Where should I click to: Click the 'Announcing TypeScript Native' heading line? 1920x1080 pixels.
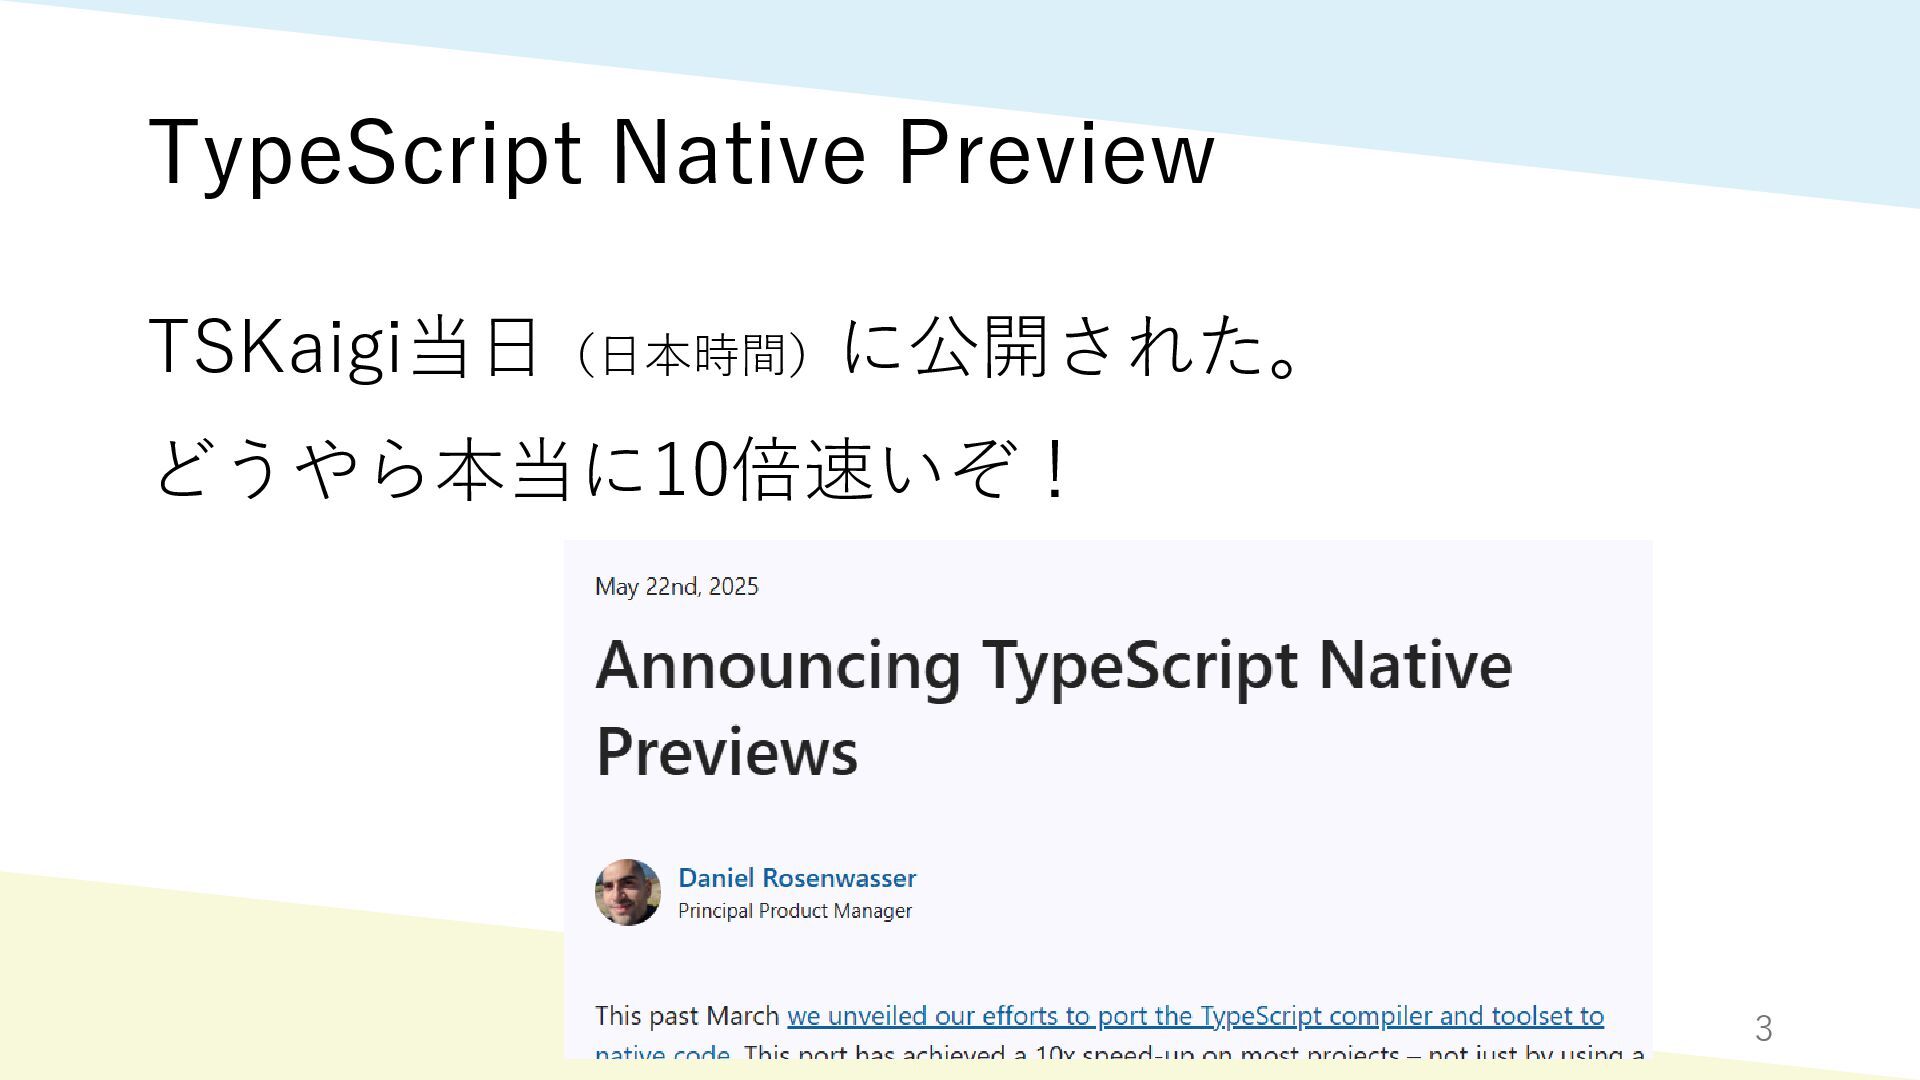pyautogui.click(x=1053, y=666)
